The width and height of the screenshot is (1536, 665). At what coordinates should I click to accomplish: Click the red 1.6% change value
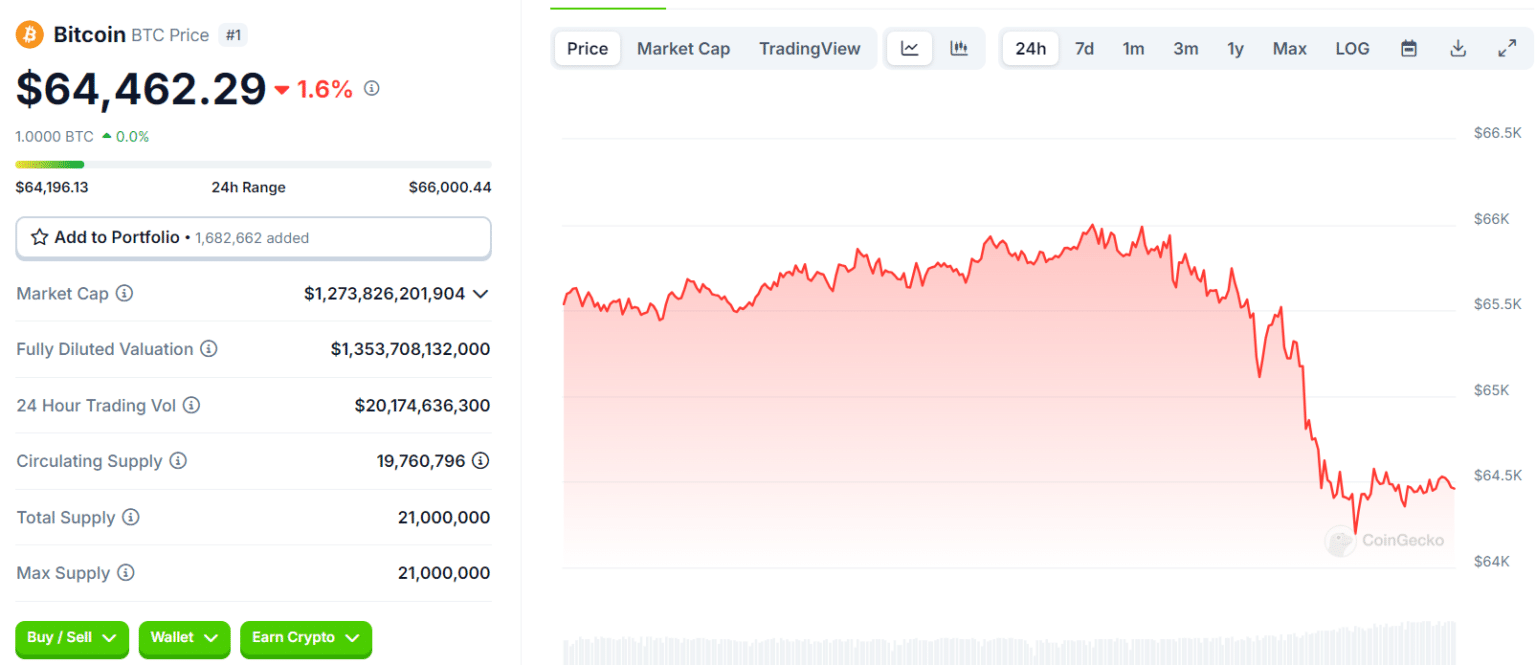point(325,89)
